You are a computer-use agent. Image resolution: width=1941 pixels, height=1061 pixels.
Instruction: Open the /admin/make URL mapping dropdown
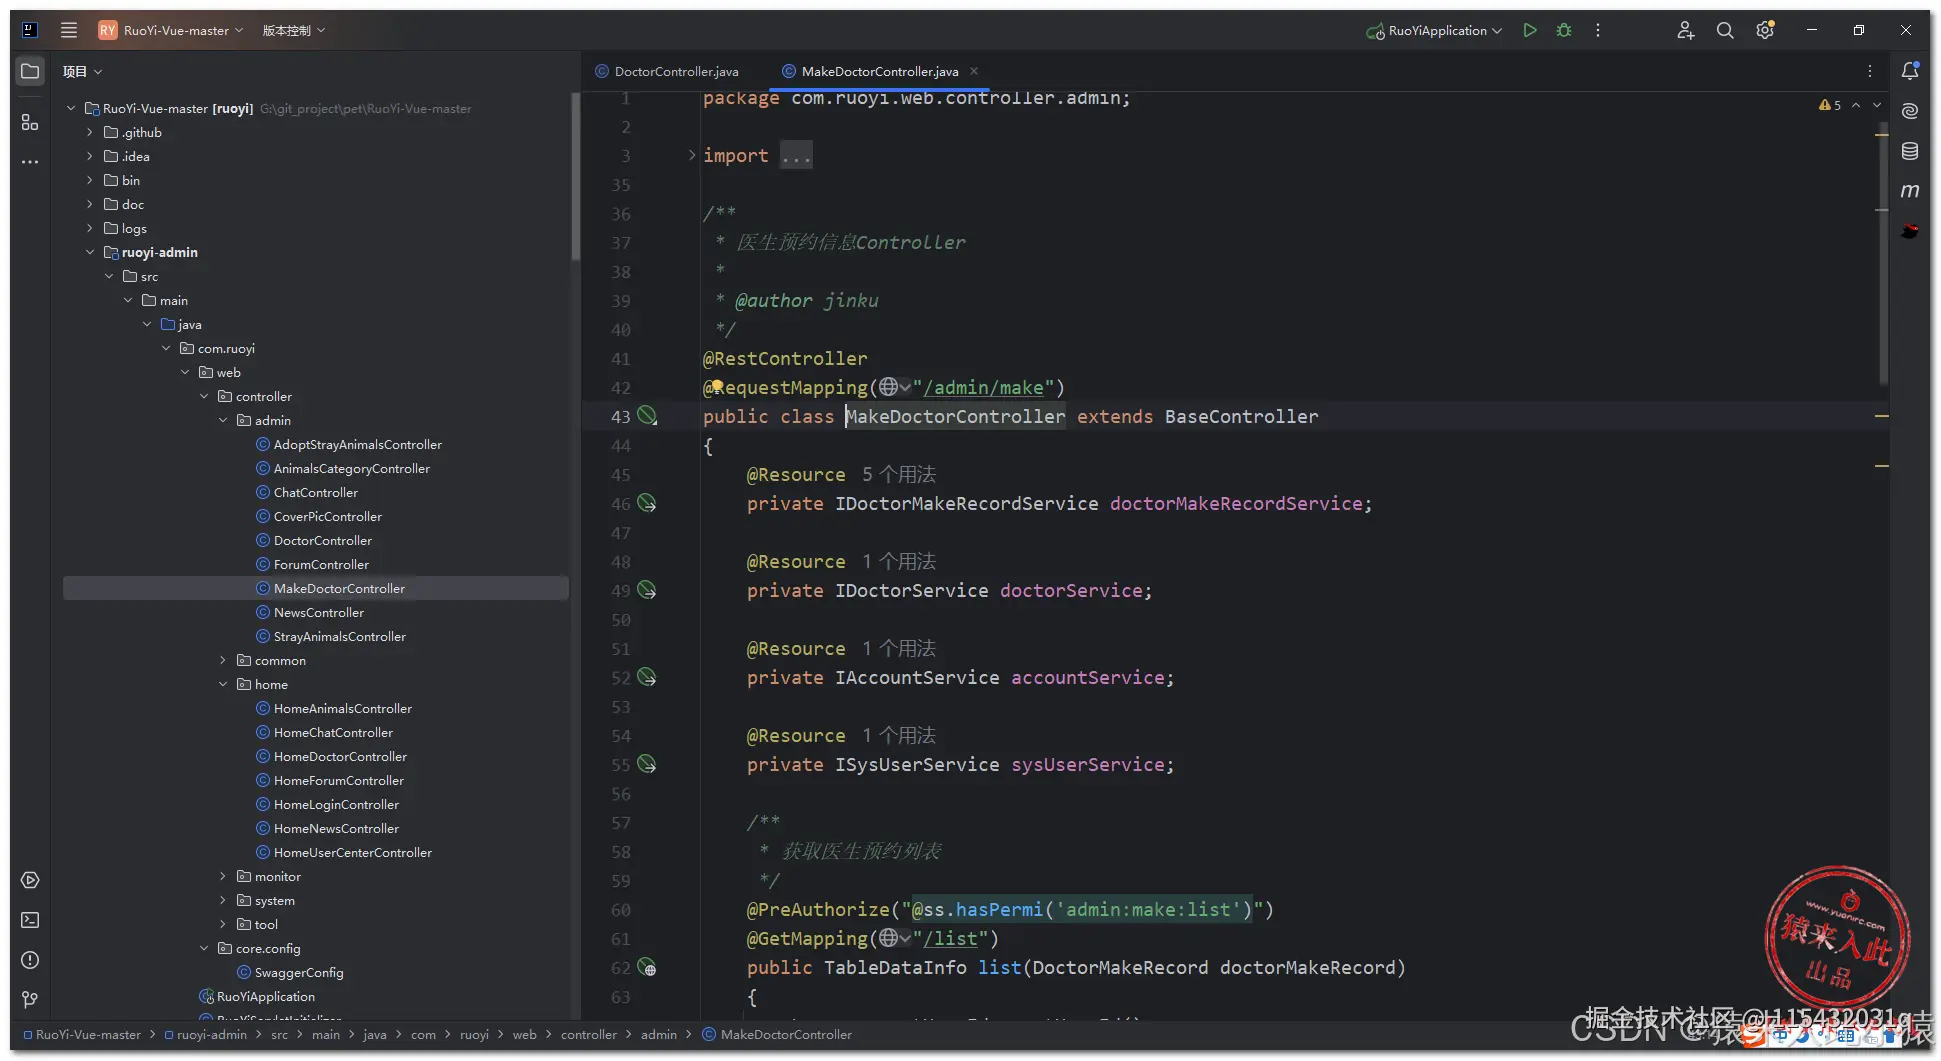894,387
